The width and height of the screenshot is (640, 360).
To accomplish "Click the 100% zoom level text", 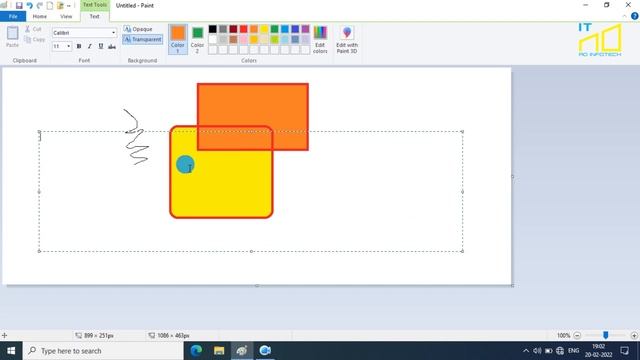I will [x=563, y=336].
